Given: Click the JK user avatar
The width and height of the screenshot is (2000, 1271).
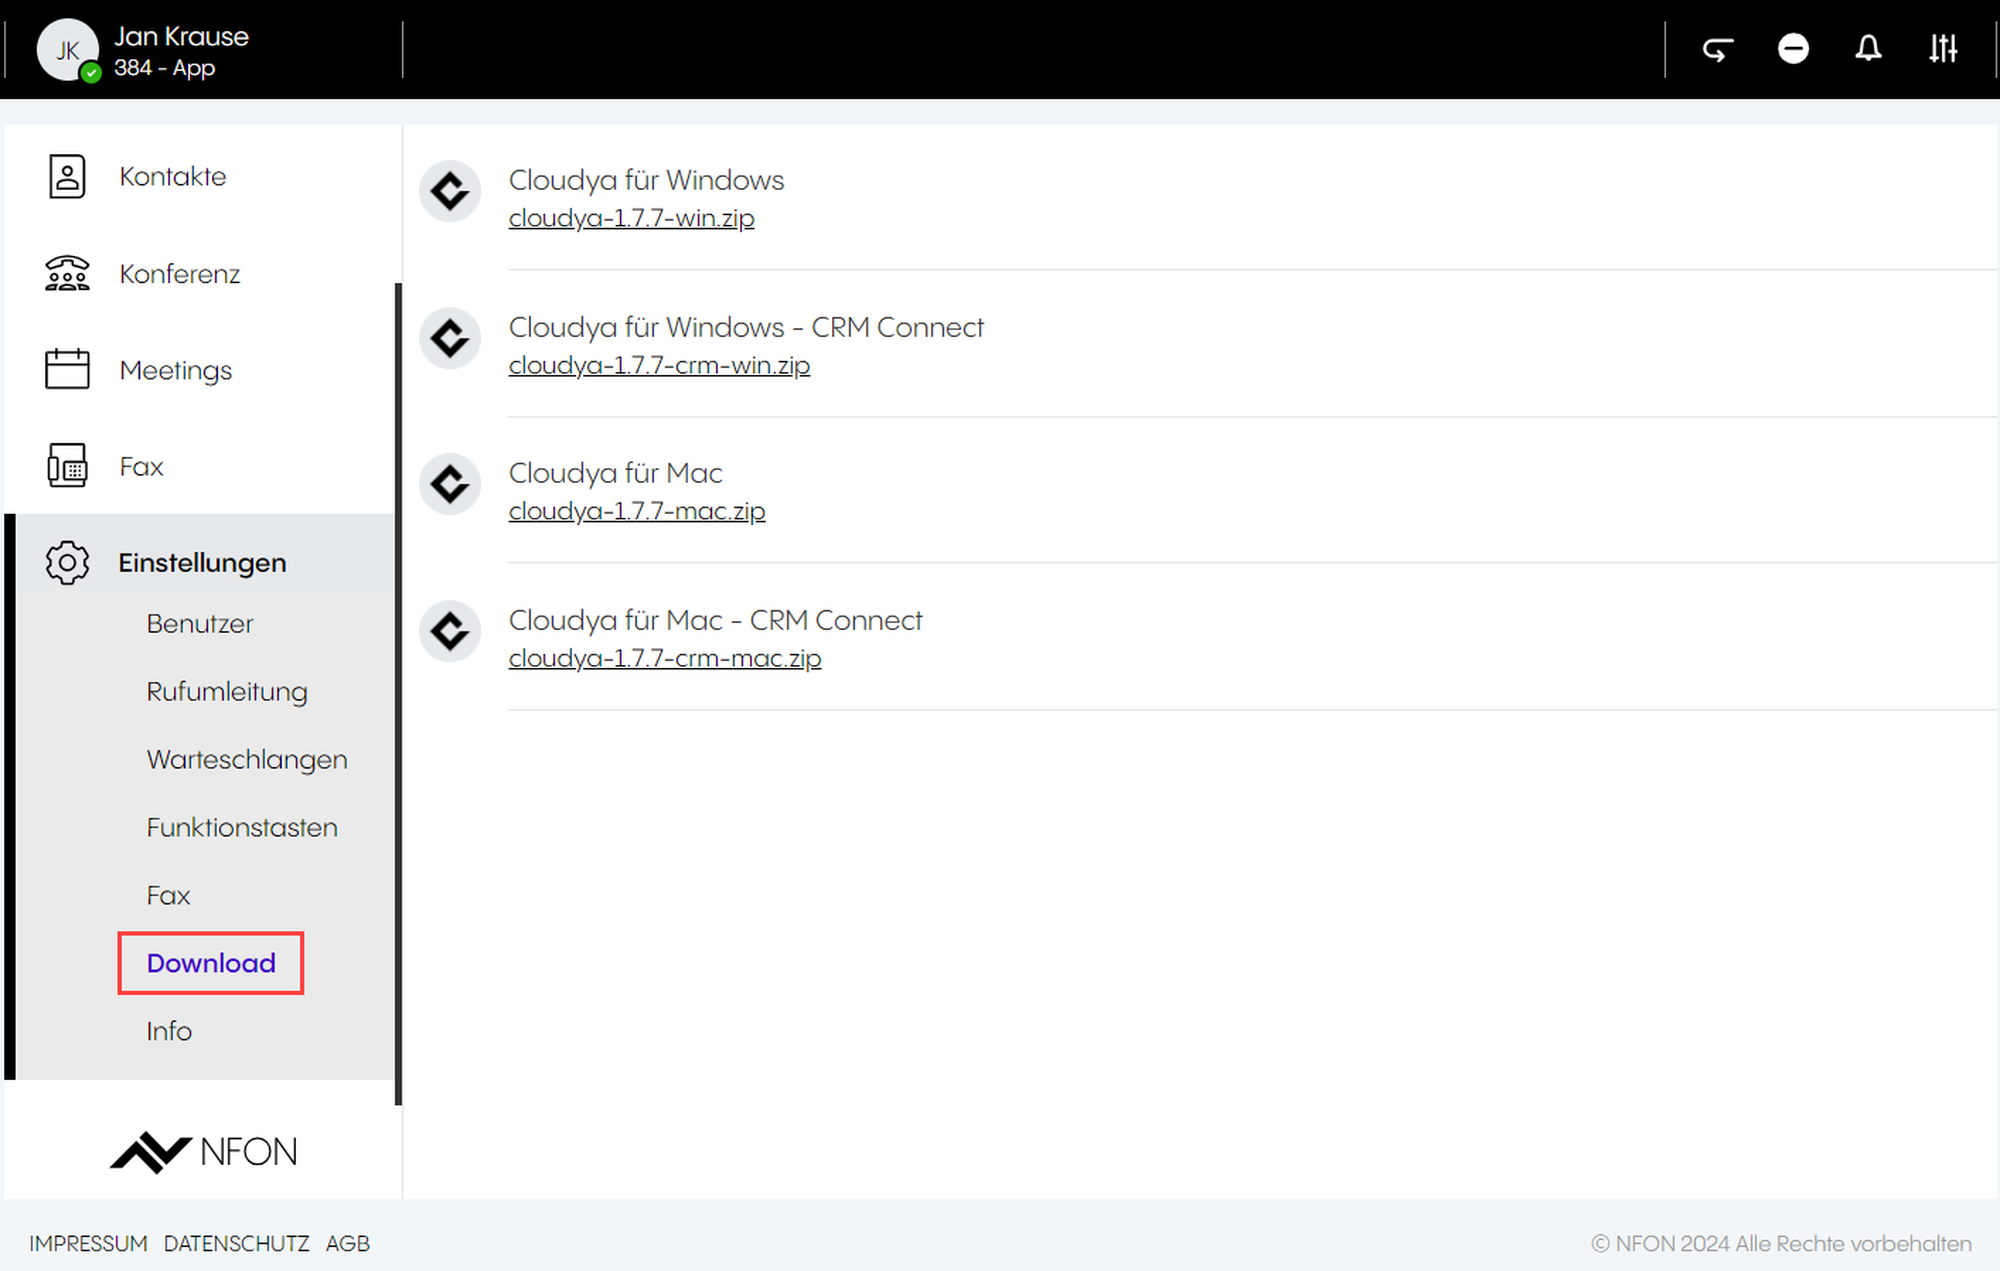Looking at the screenshot, I should tap(67, 49).
